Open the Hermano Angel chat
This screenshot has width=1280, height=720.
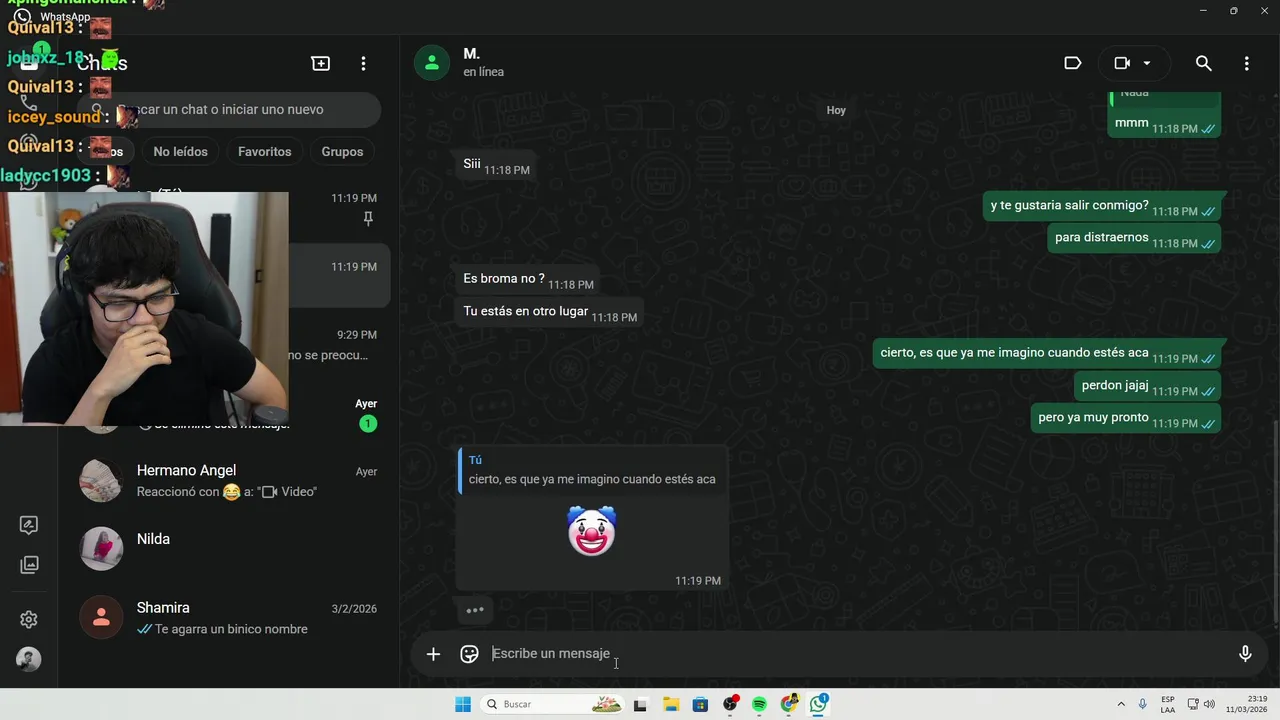tap(228, 481)
